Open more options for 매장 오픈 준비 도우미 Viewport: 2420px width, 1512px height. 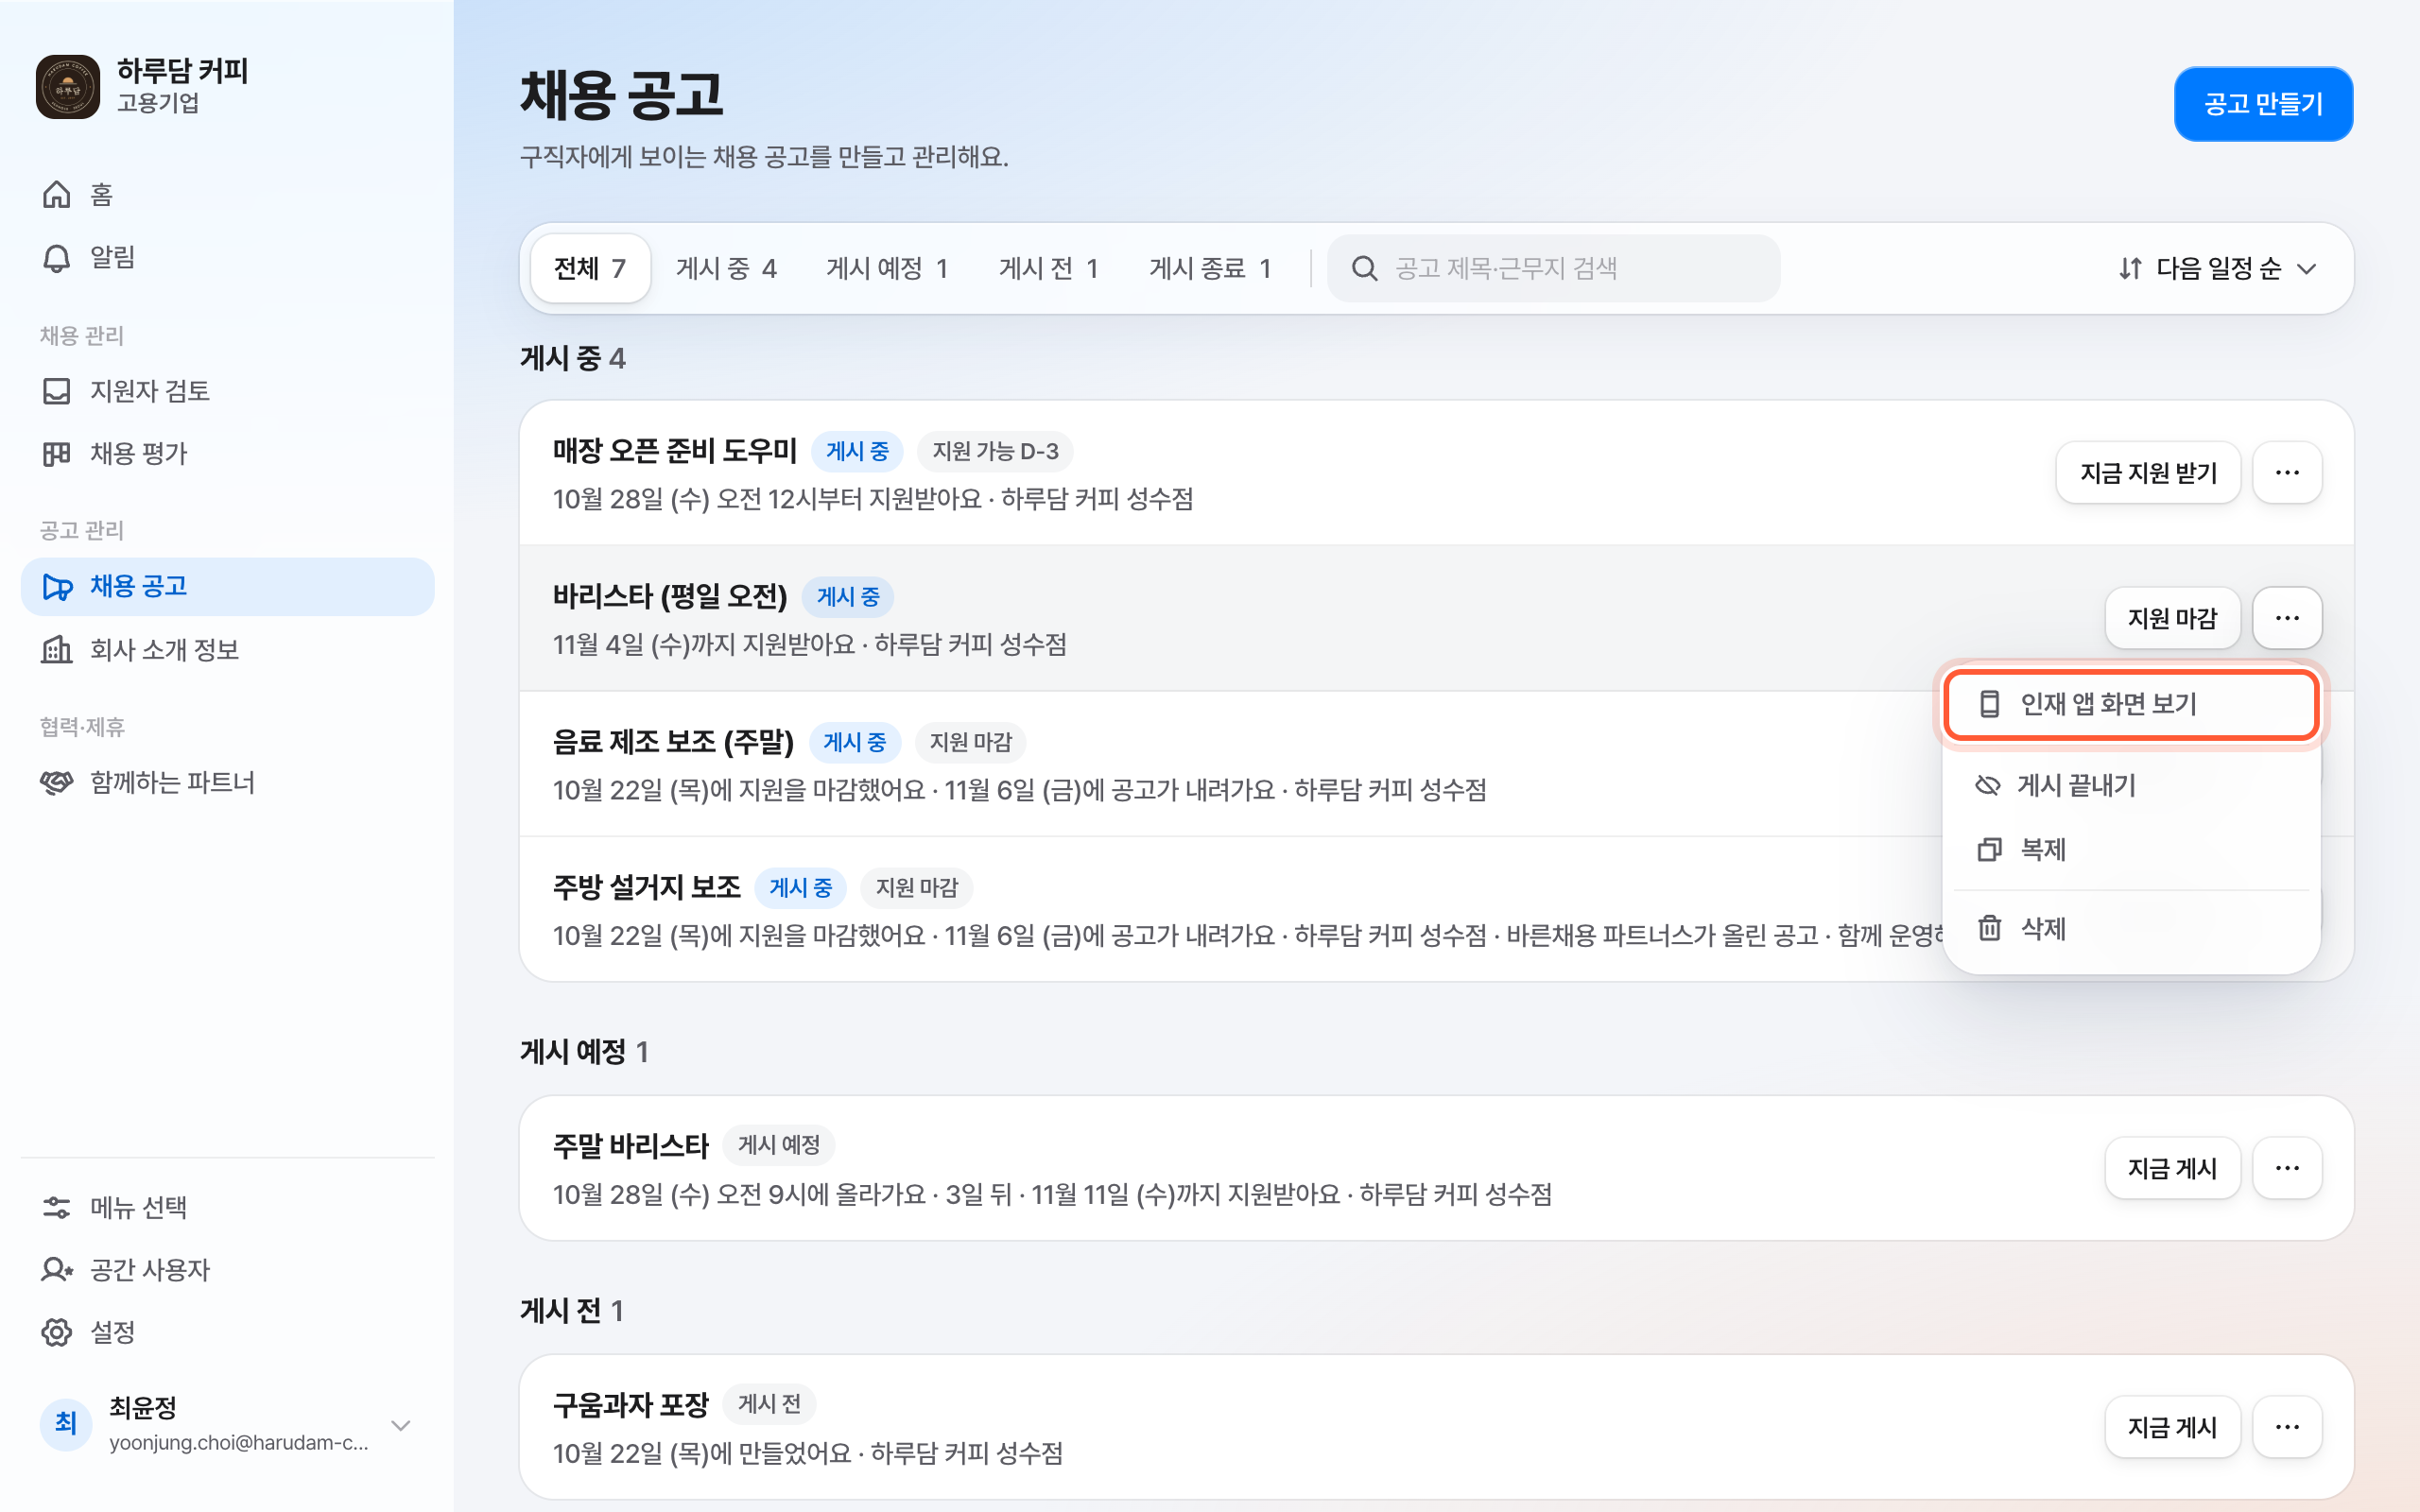pos(2287,473)
